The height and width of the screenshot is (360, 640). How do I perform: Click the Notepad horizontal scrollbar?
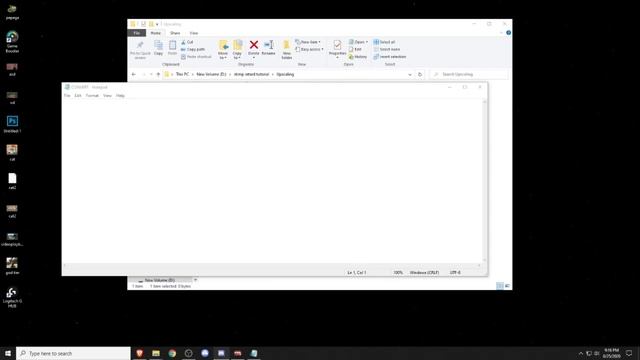(x=272, y=266)
